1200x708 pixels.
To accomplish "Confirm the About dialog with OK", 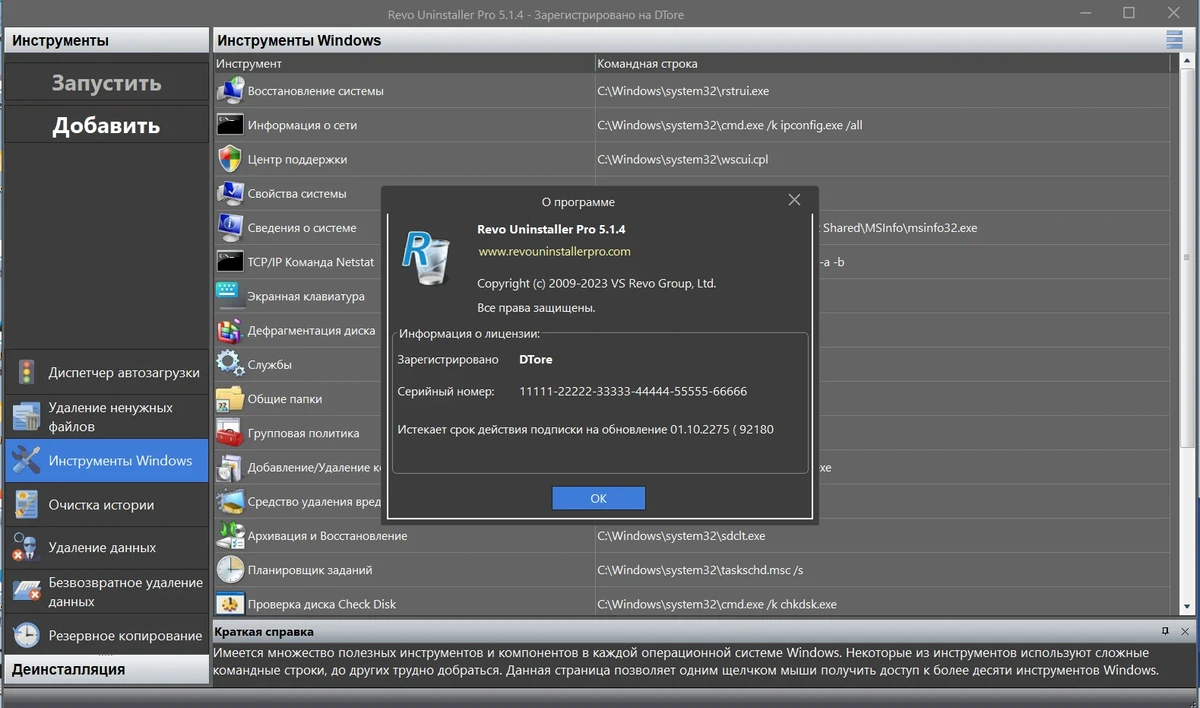I will [598, 498].
